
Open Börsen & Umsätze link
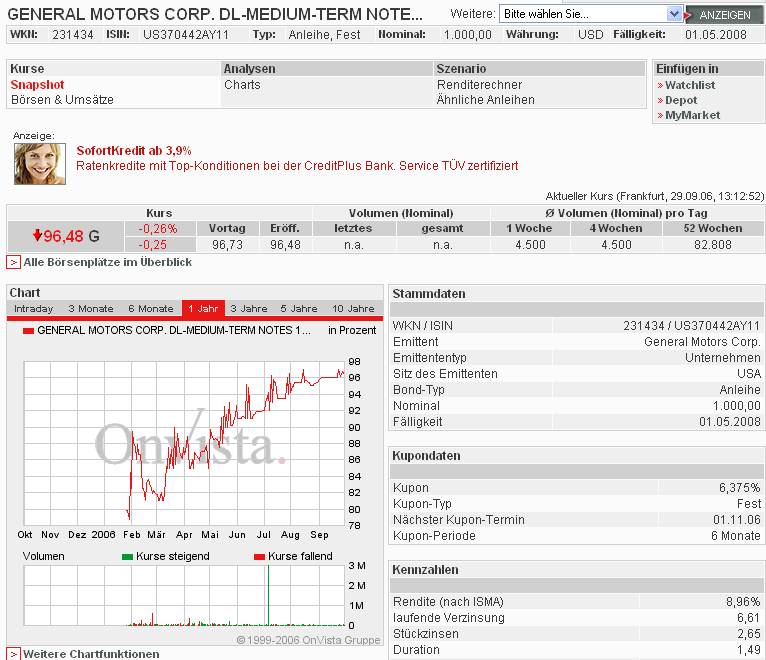point(62,100)
